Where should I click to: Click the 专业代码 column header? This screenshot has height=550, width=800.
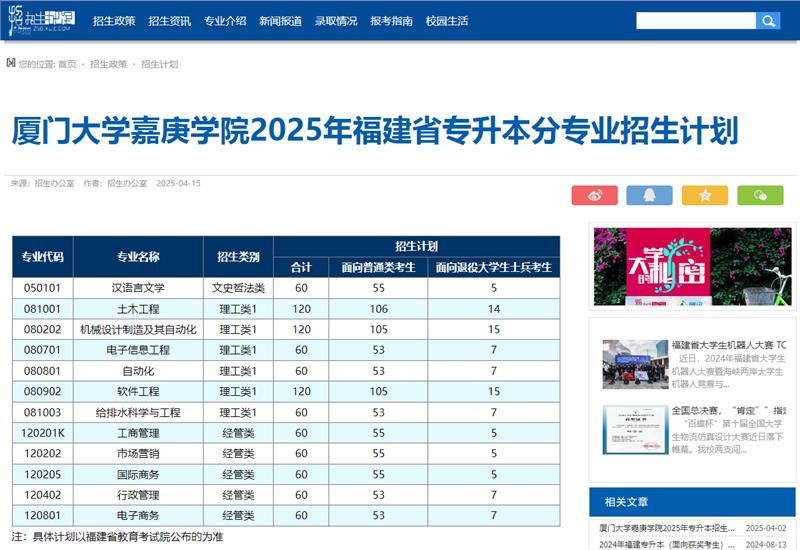(43, 257)
